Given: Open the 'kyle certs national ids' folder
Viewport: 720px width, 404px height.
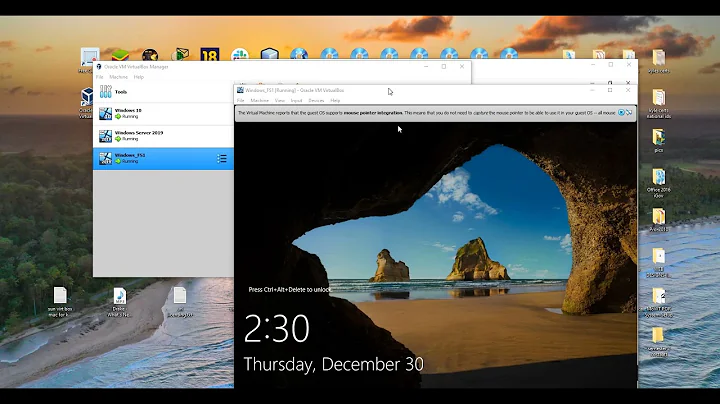Looking at the screenshot, I should (658, 104).
